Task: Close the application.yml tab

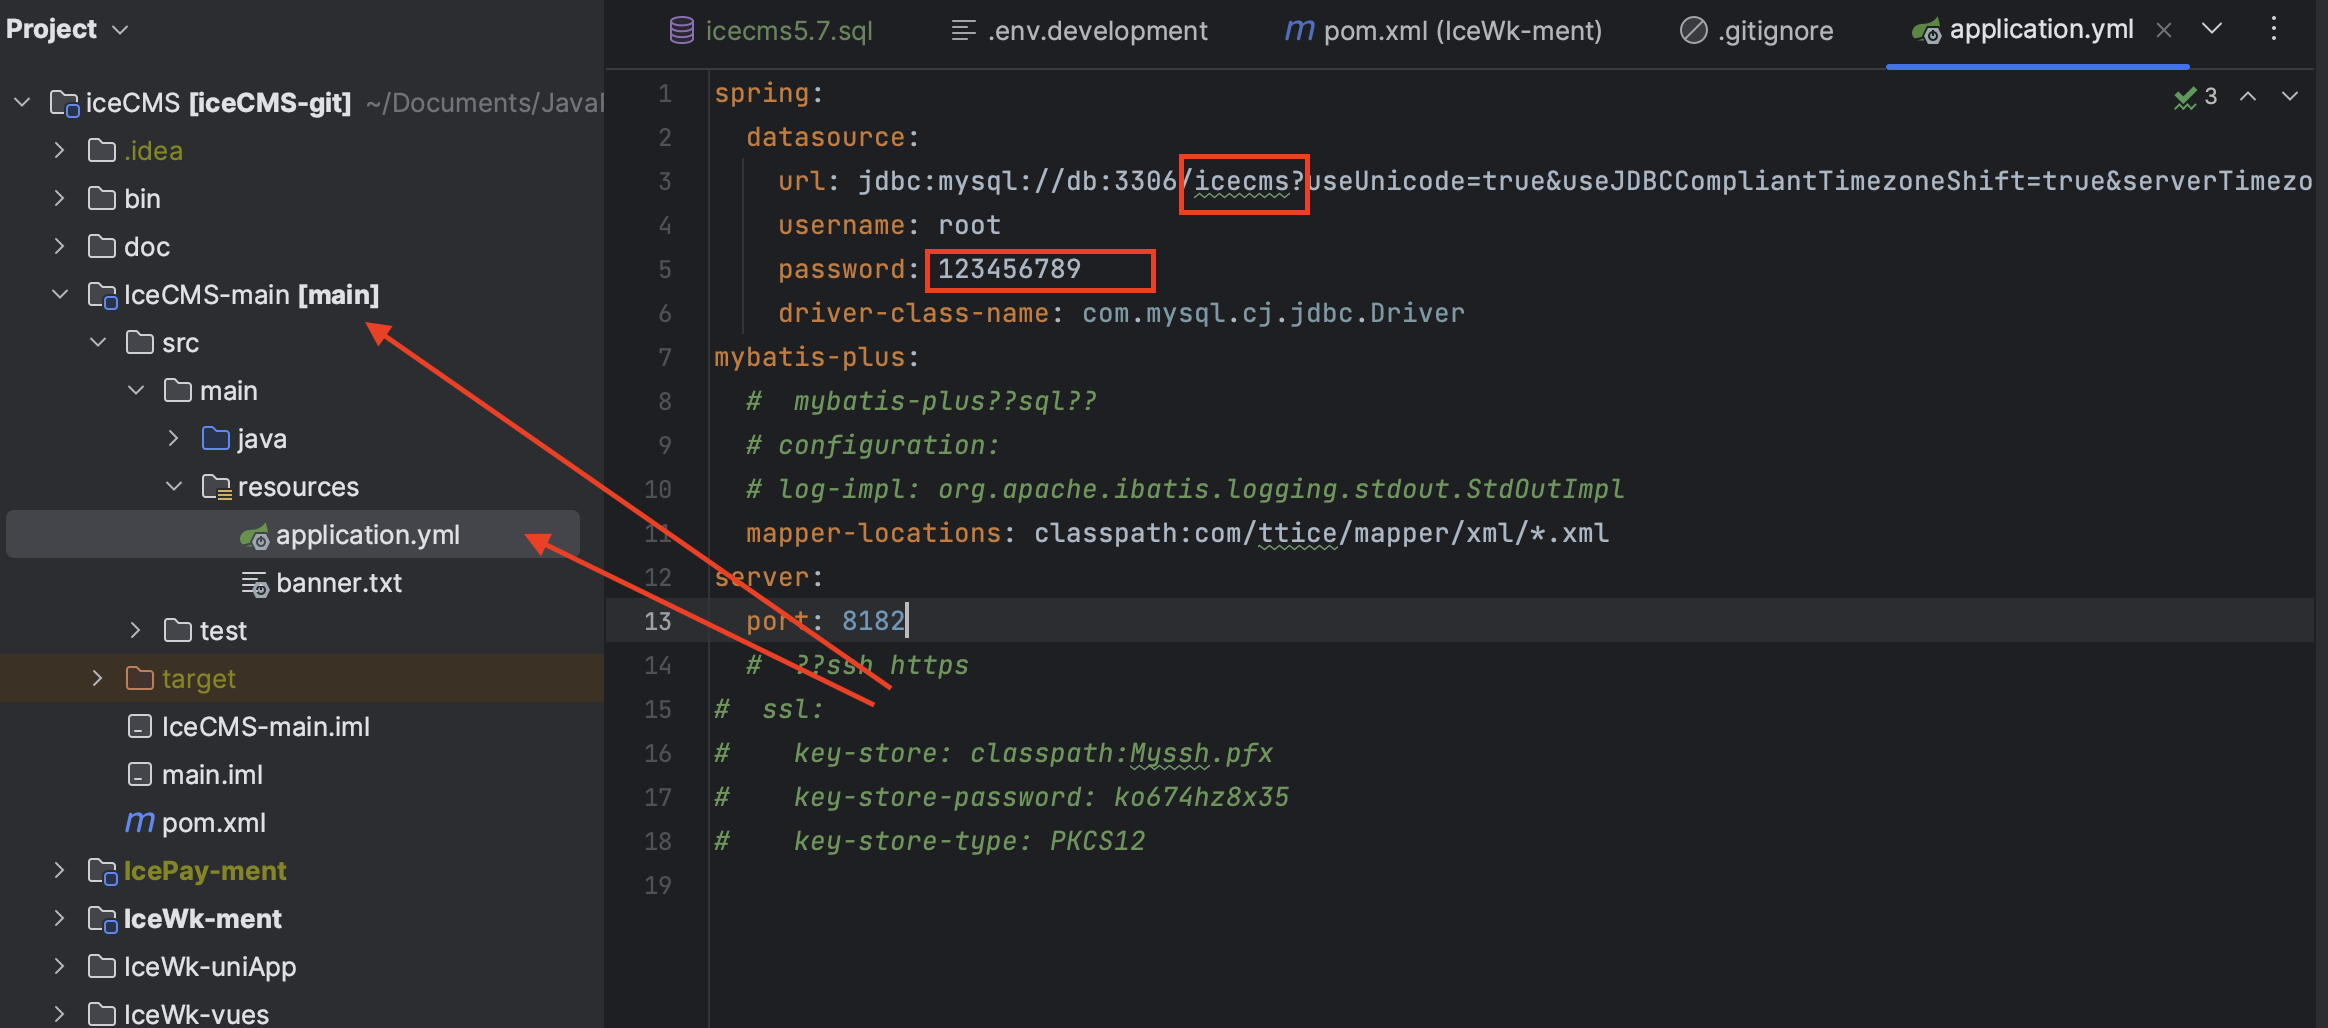Action: click(2164, 30)
